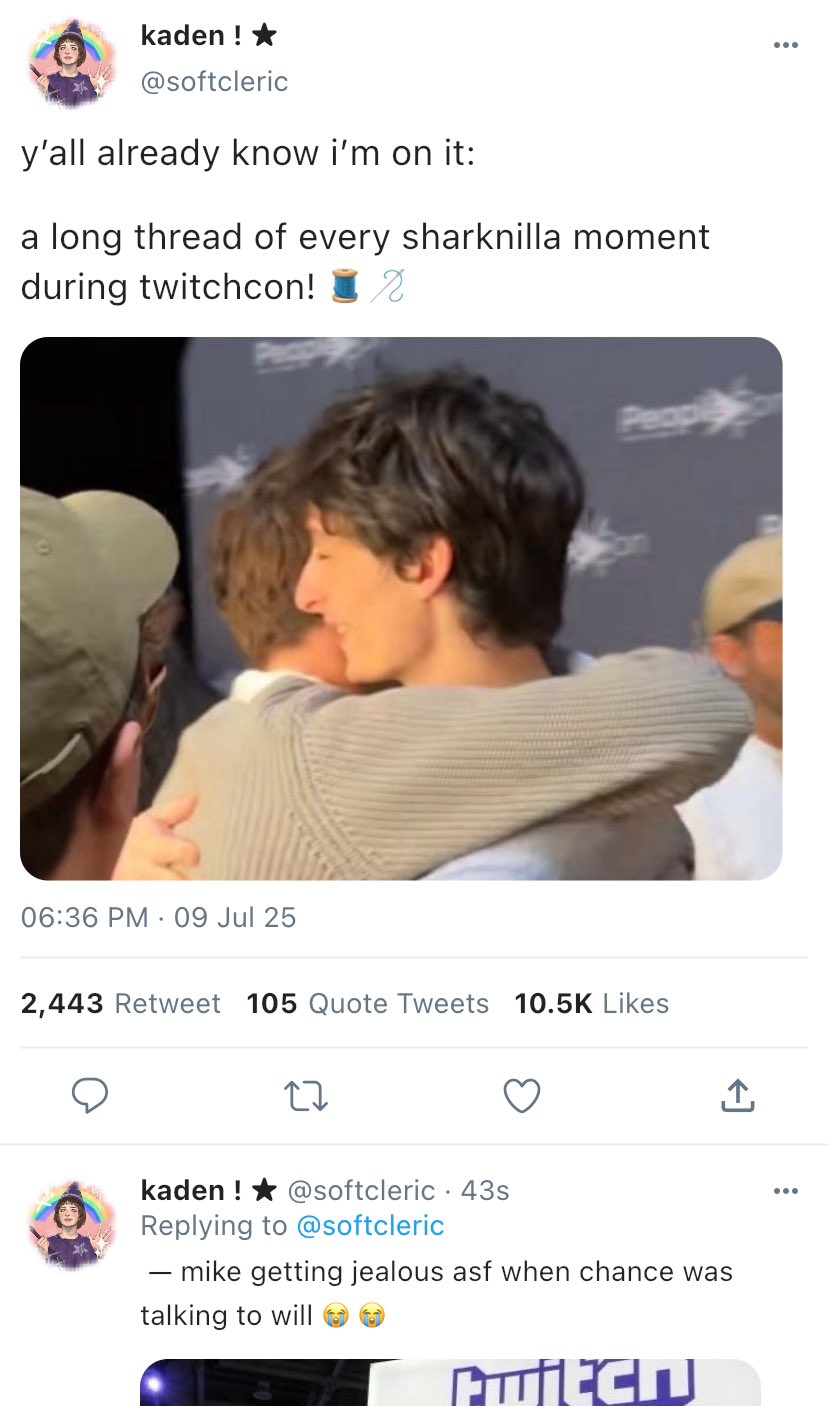The image size is (828, 1406).
Task: Like the tweet with heart icon
Action: [x=521, y=1097]
